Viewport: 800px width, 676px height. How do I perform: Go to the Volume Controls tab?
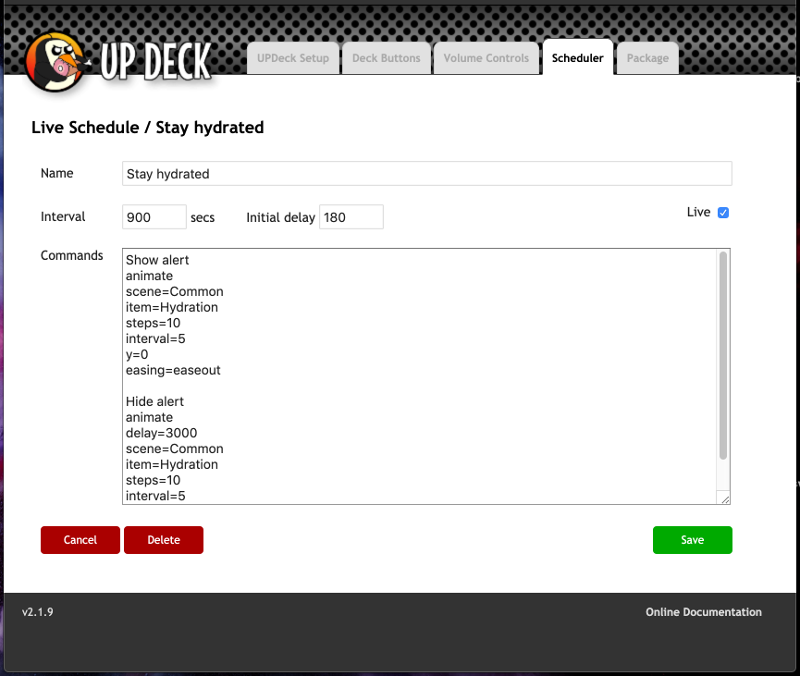[x=486, y=58]
